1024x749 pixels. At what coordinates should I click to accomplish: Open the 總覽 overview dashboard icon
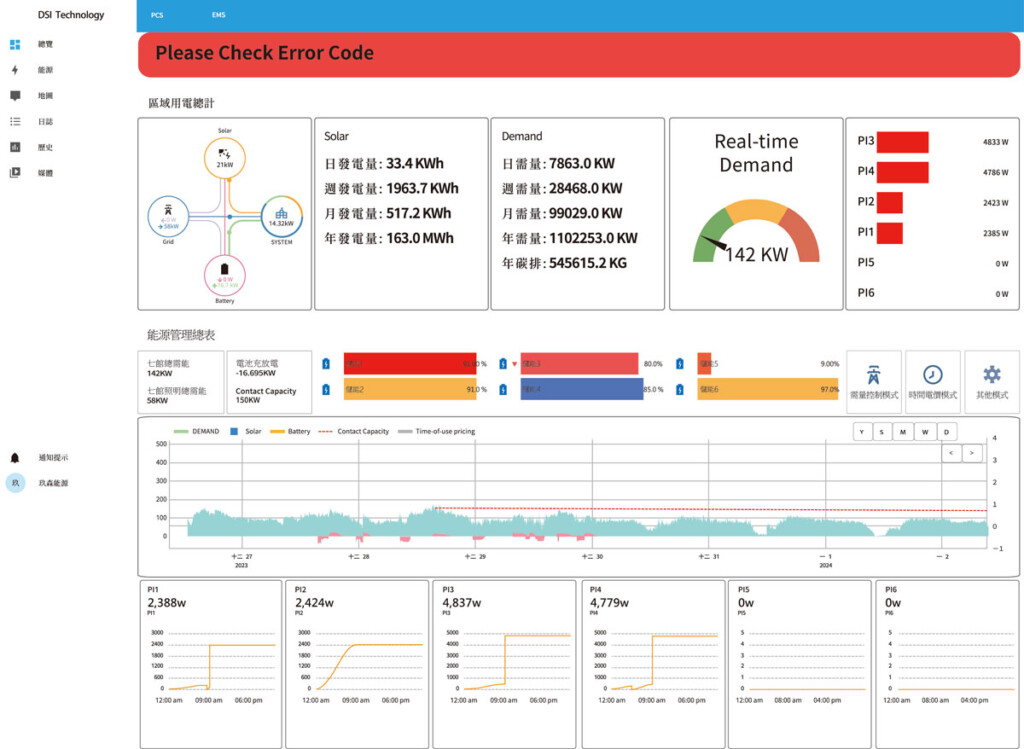click(15, 45)
